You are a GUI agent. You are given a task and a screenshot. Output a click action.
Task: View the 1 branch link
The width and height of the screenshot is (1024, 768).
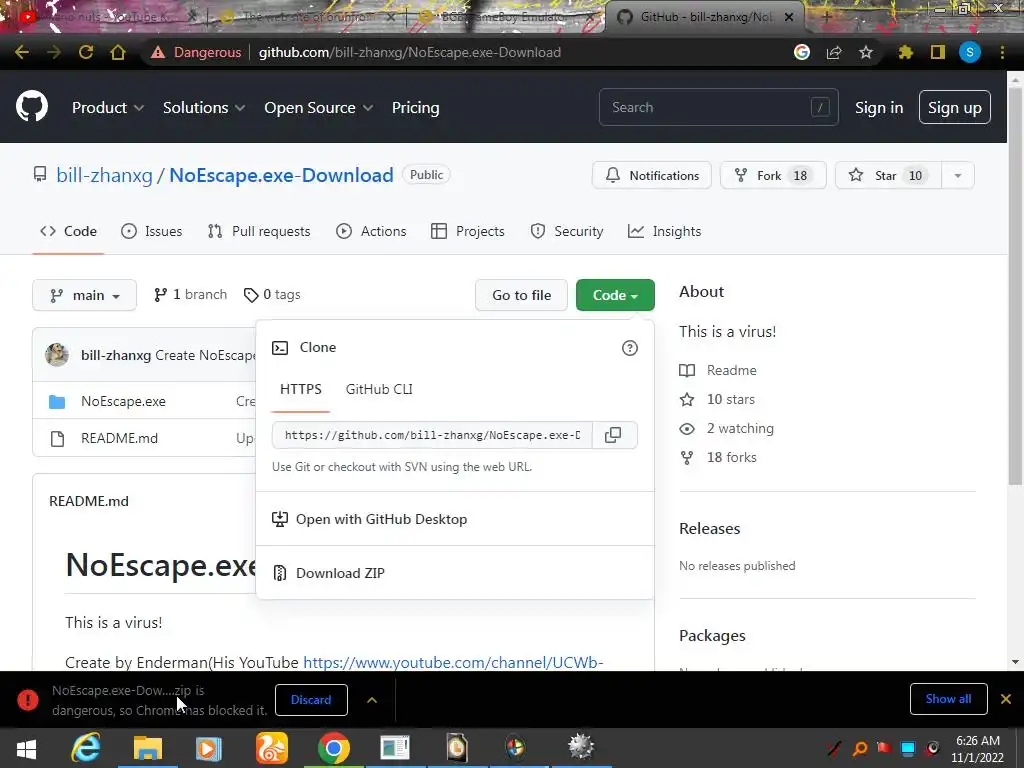click(190, 295)
